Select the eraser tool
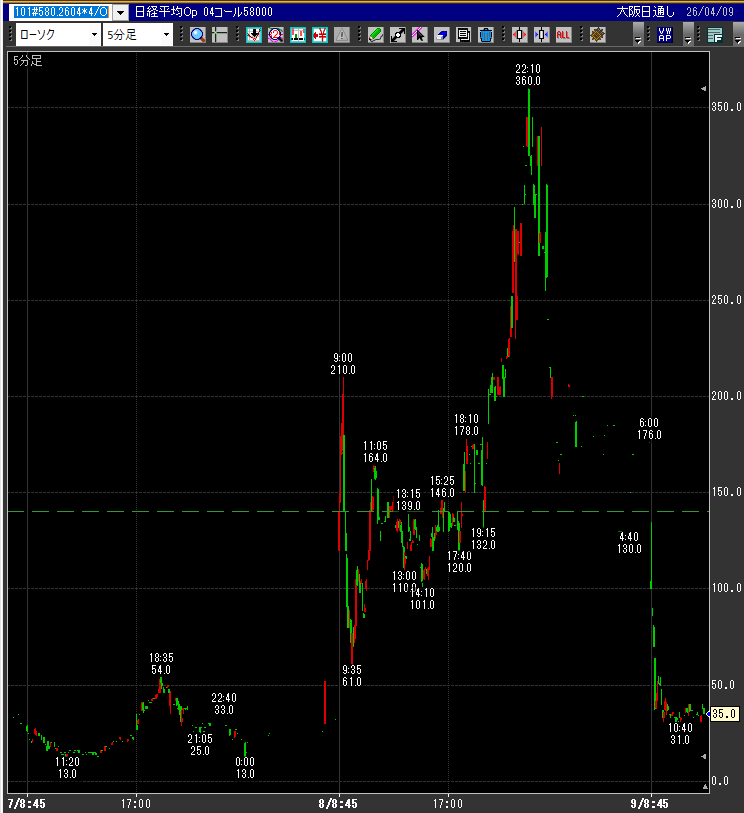 point(442,35)
